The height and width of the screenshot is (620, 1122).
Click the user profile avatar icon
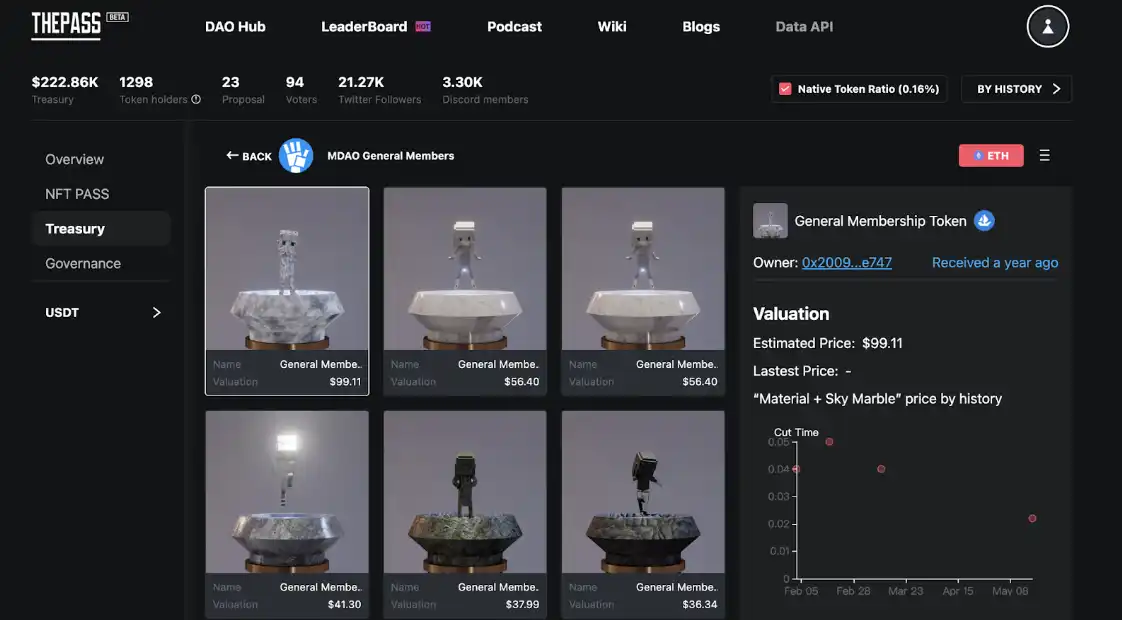(1047, 27)
